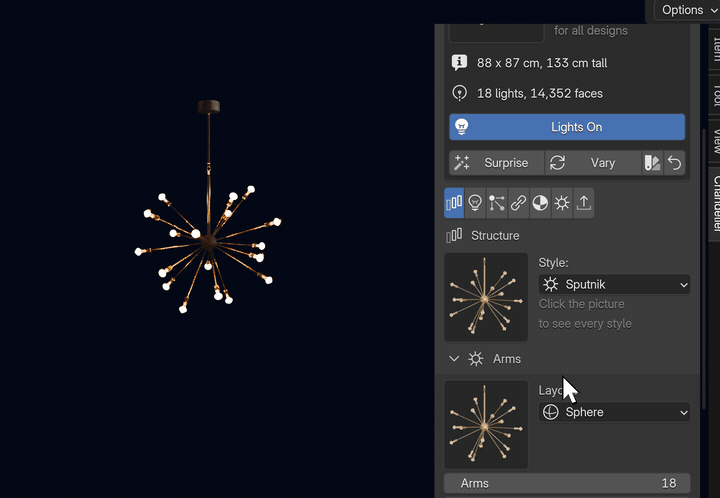Image resolution: width=720 pixels, height=498 pixels.
Task: Click the Surprise button
Action: (x=497, y=163)
